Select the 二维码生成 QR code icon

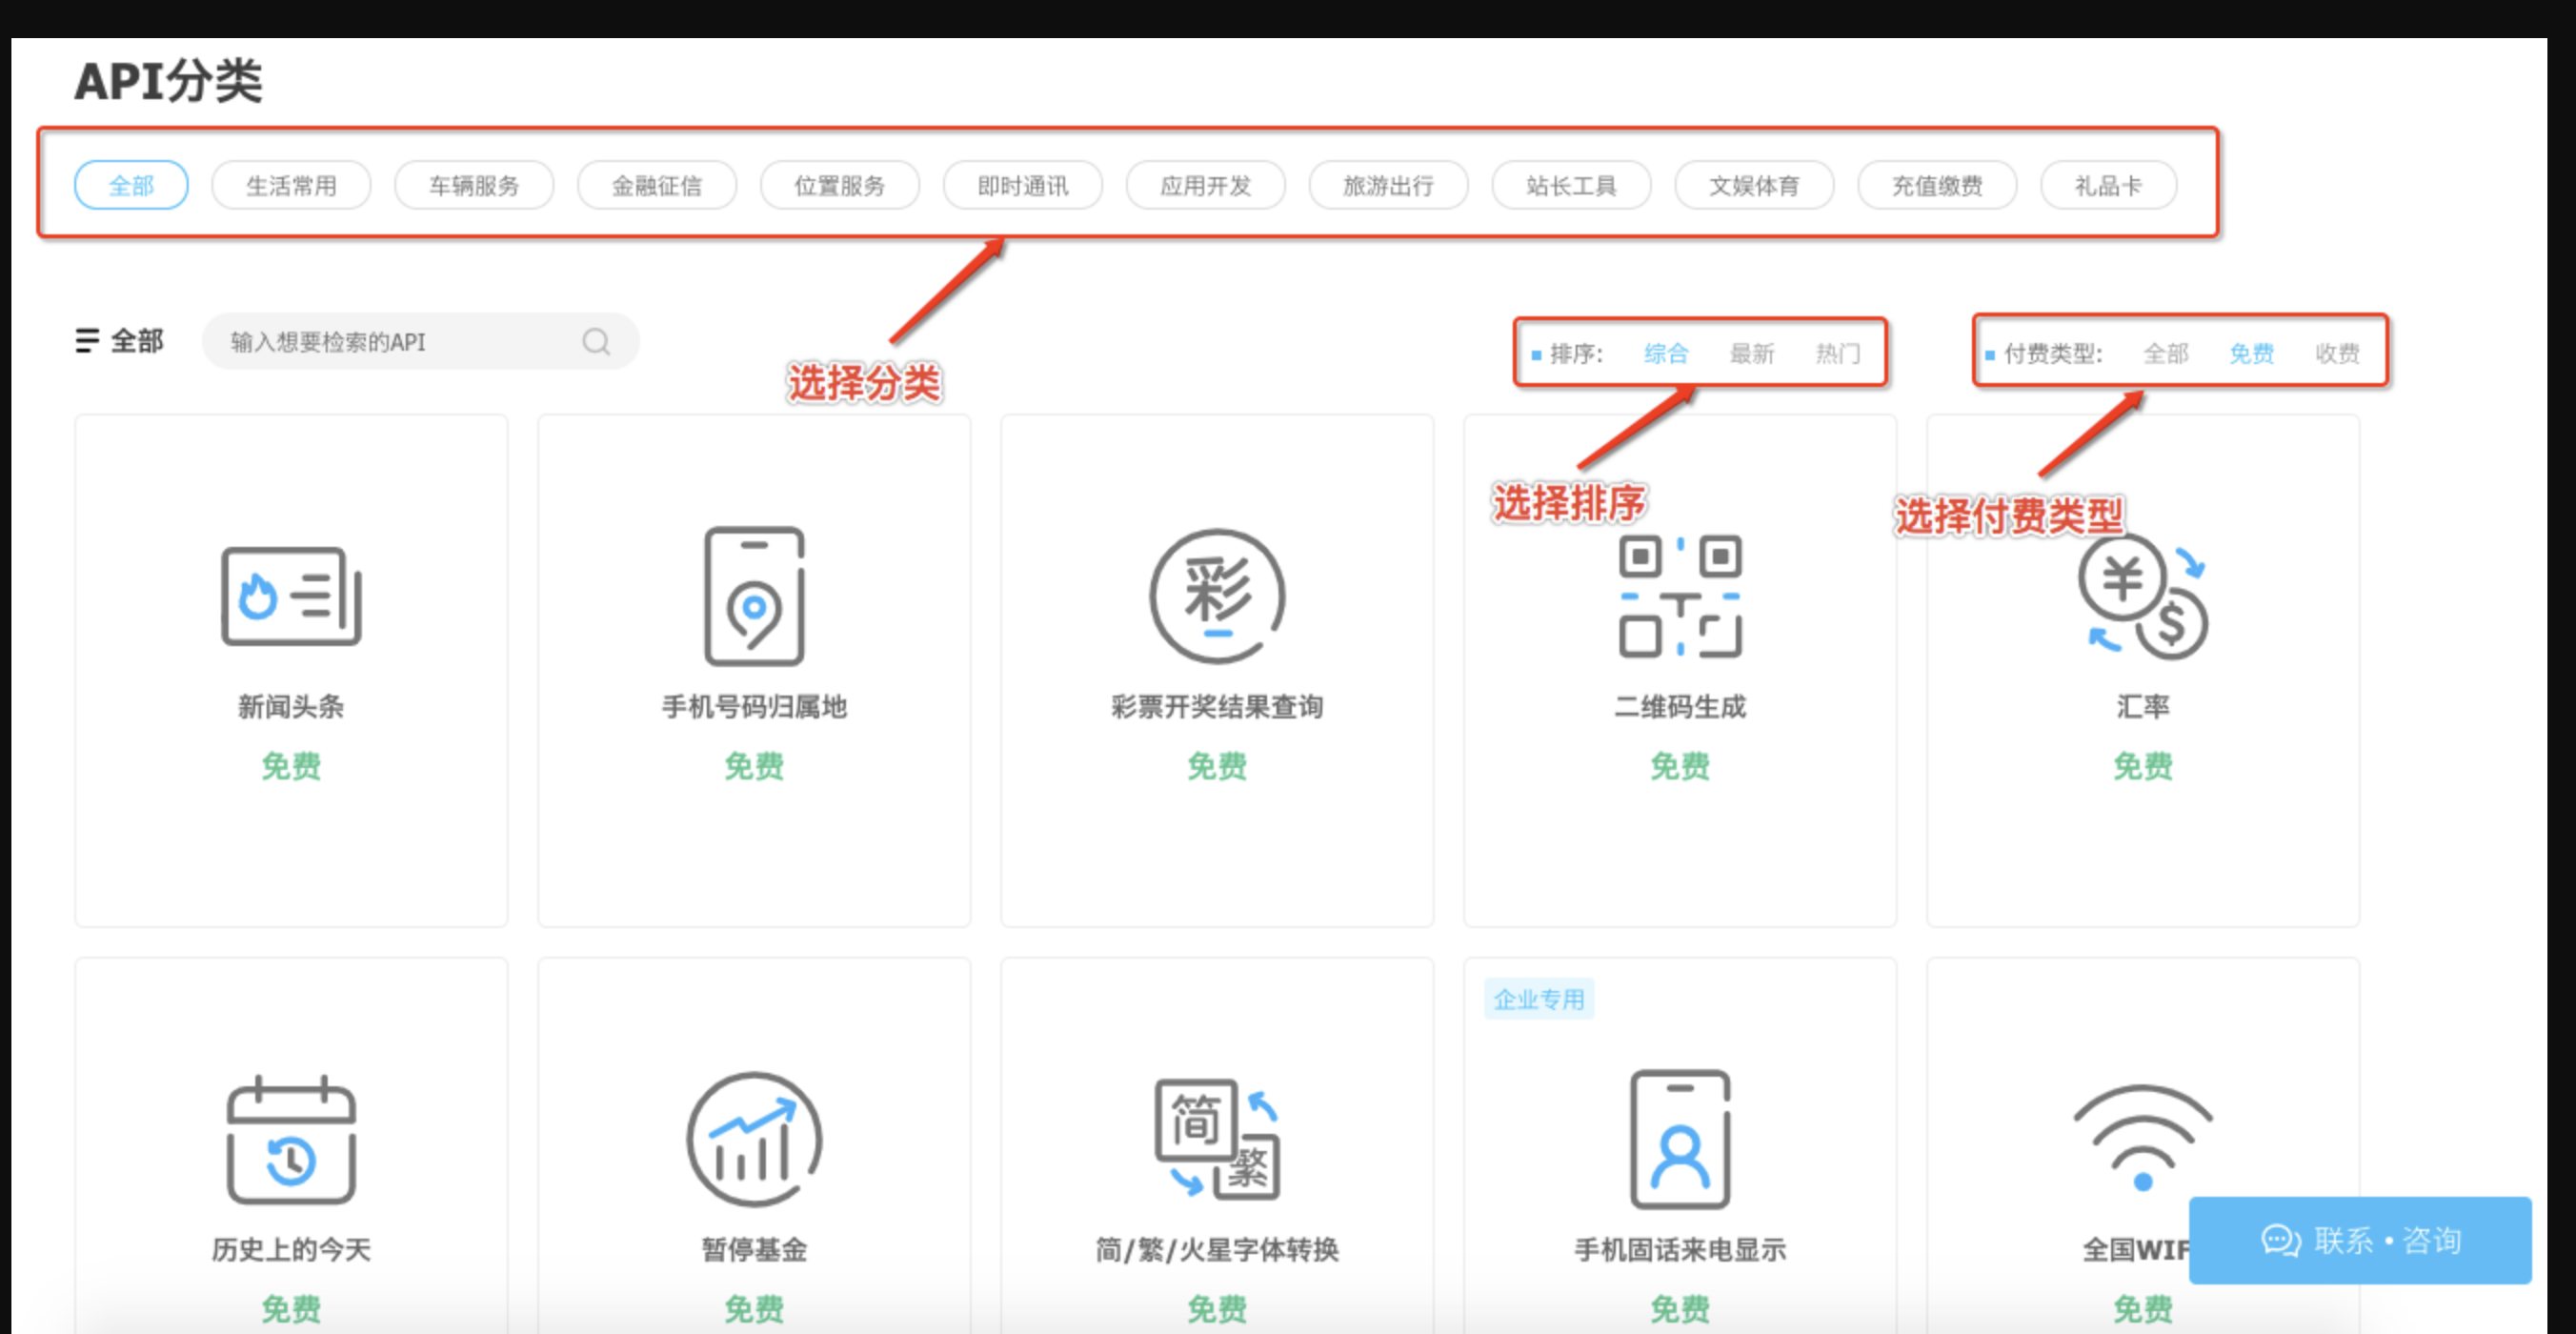pyautogui.click(x=1680, y=596)
